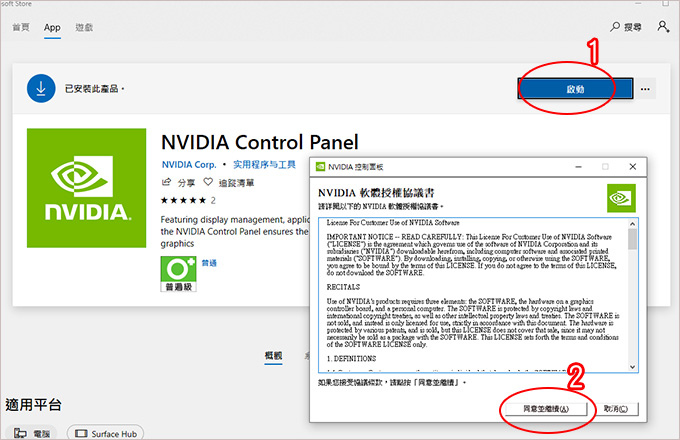Click the 電腦 platform chip
Screen dimensions: 680x440
click(32, 433)
